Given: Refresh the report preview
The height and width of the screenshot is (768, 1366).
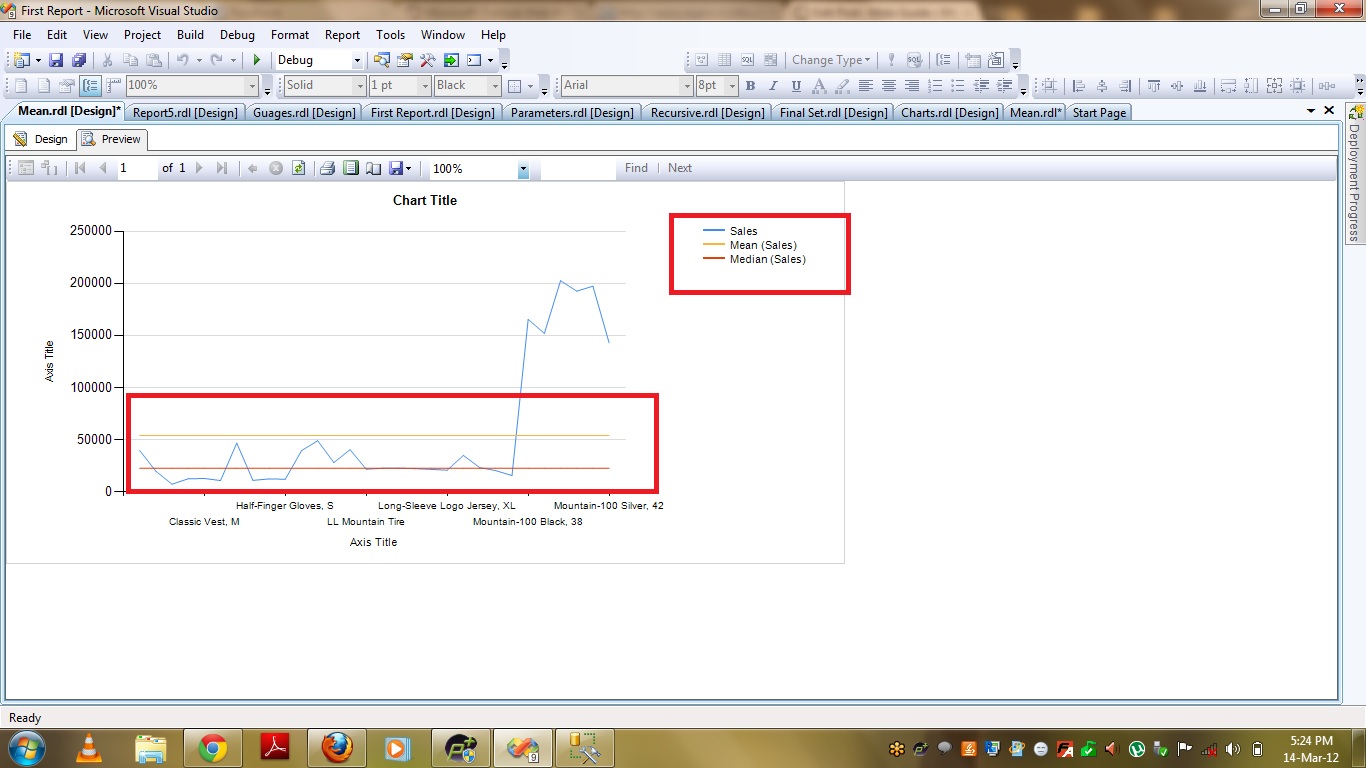Looking at the screenshot, I should (x=298, y=168).
